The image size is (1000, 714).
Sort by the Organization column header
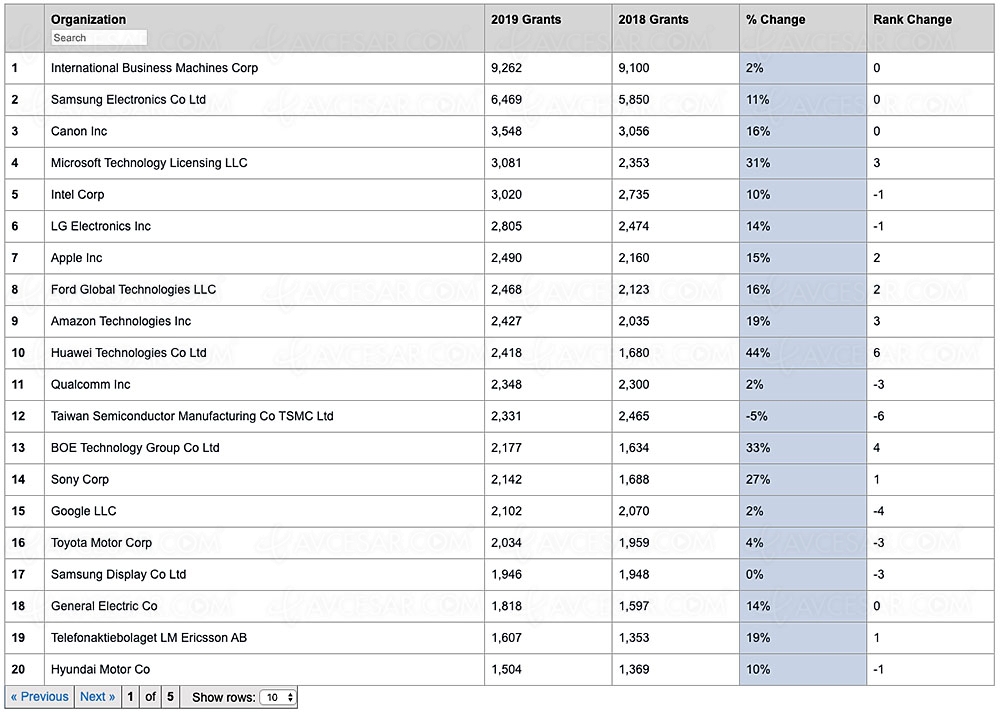click(88, 19)
